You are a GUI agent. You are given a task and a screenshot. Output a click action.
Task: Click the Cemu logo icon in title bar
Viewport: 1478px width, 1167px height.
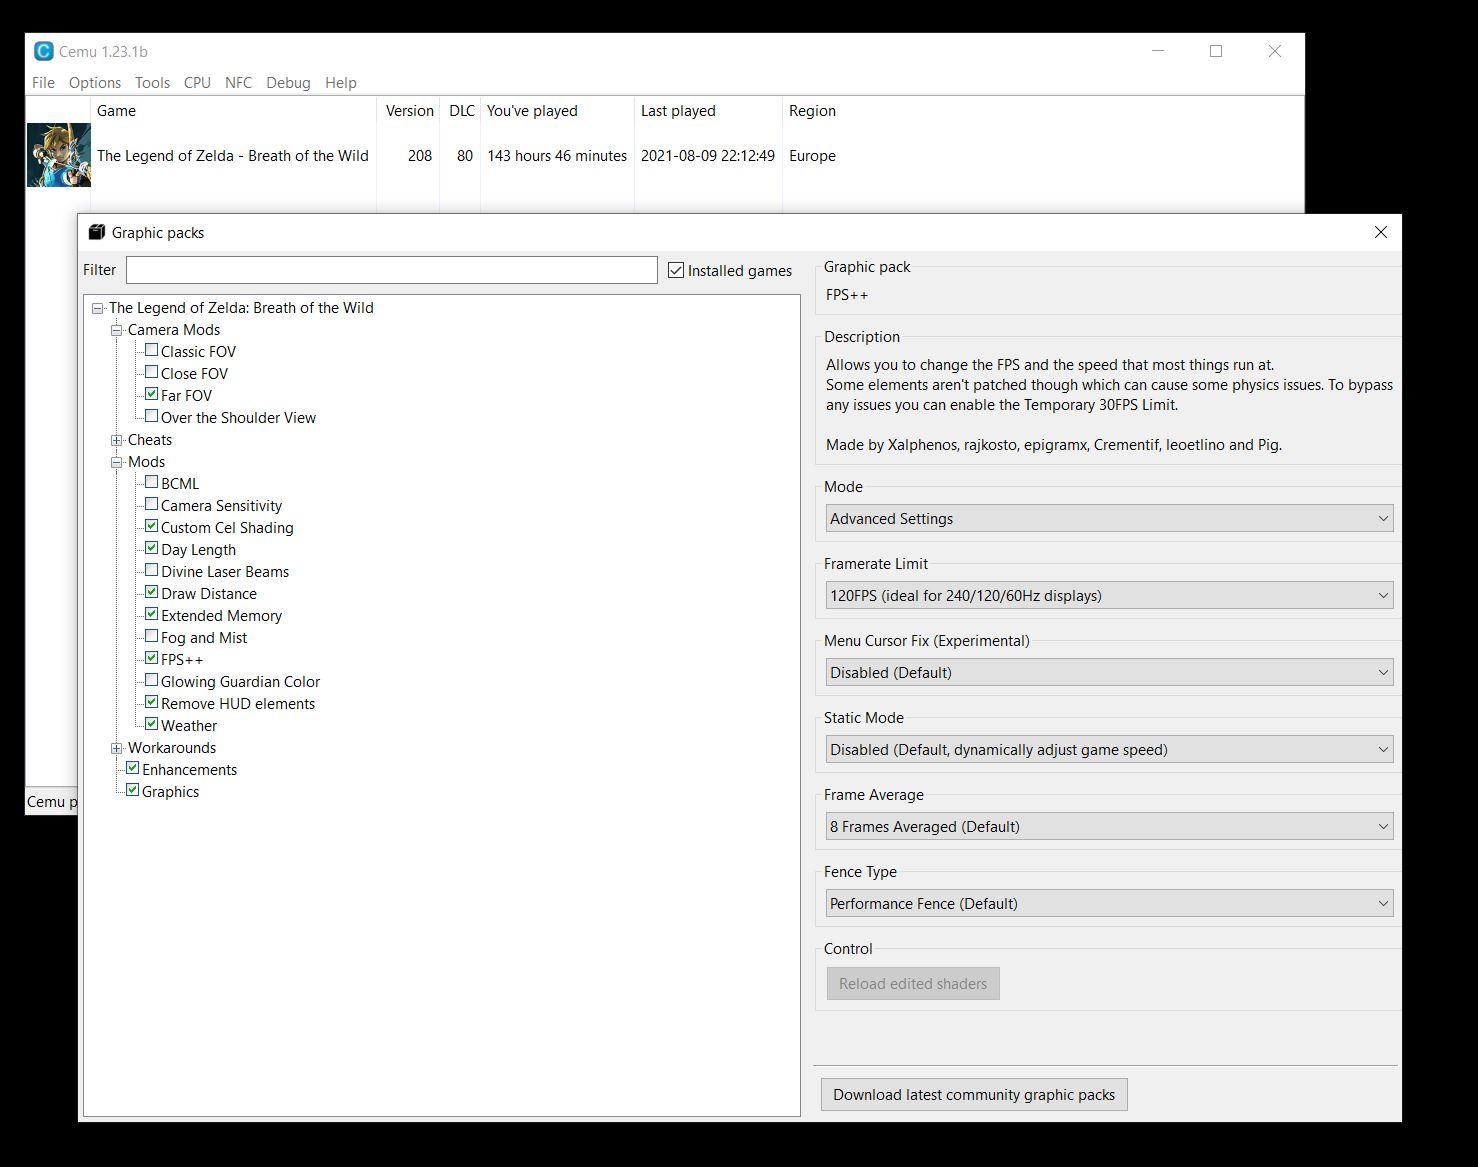point(43,51)
